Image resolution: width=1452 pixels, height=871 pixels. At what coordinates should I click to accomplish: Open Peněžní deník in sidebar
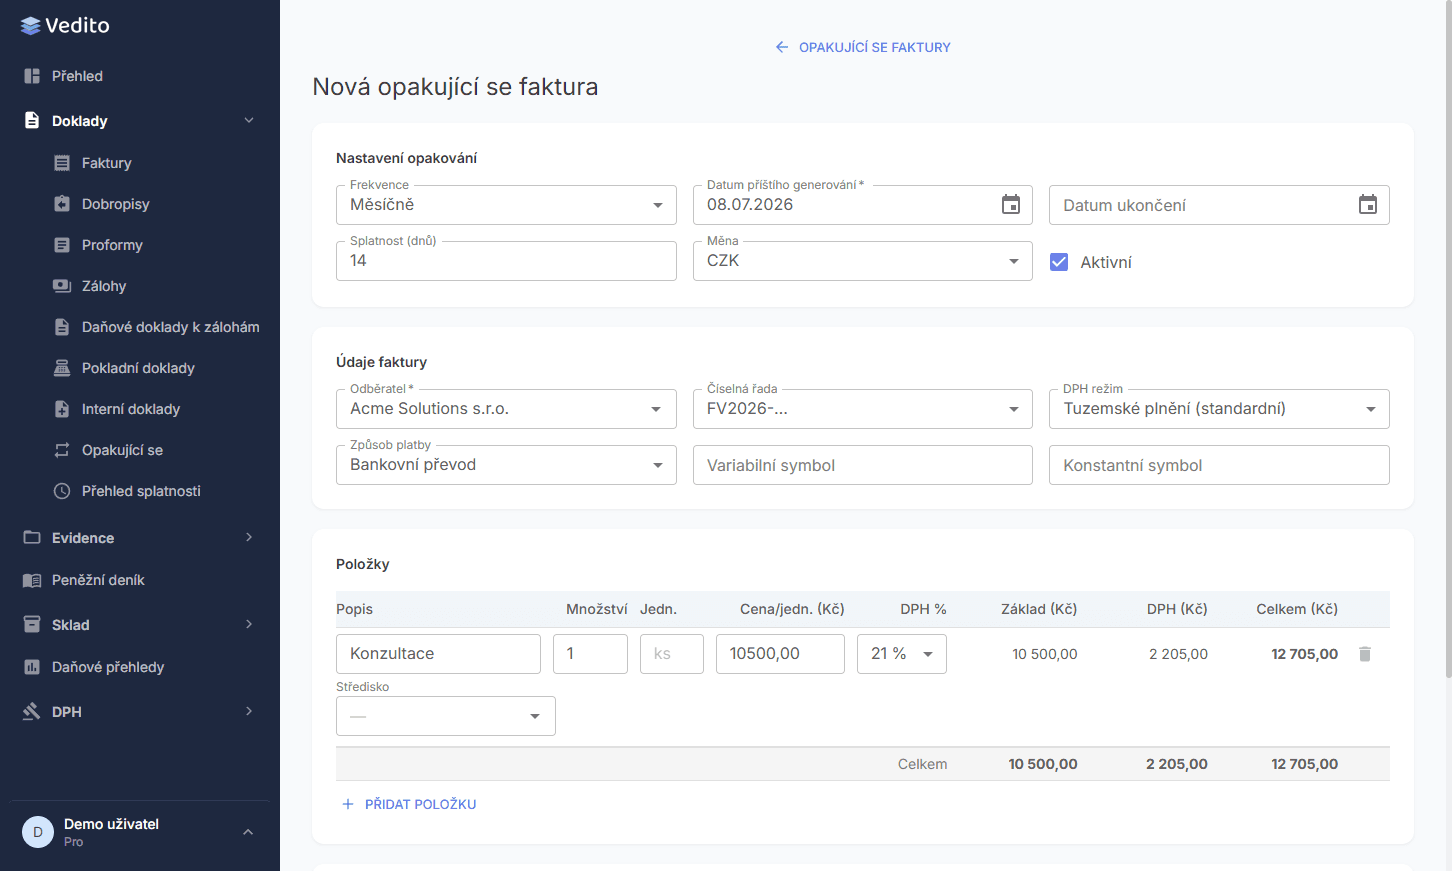[x=140, y=580]
